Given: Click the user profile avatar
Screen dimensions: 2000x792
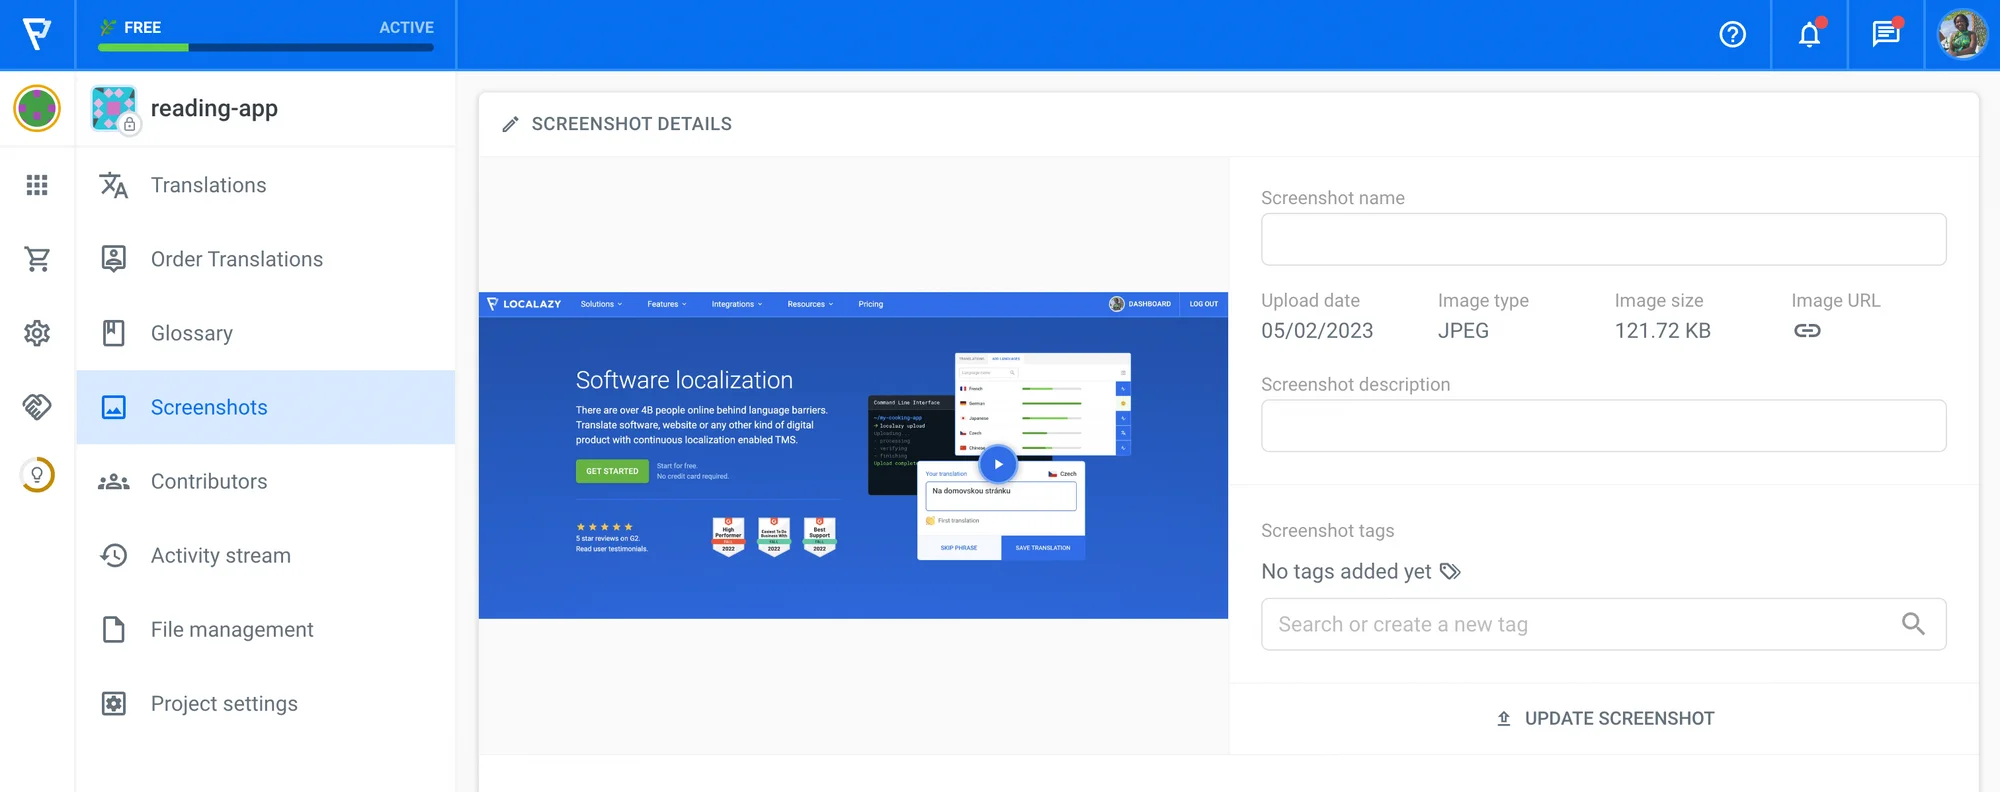Looking at the screenshot, I should click(x=1962, y=35).
